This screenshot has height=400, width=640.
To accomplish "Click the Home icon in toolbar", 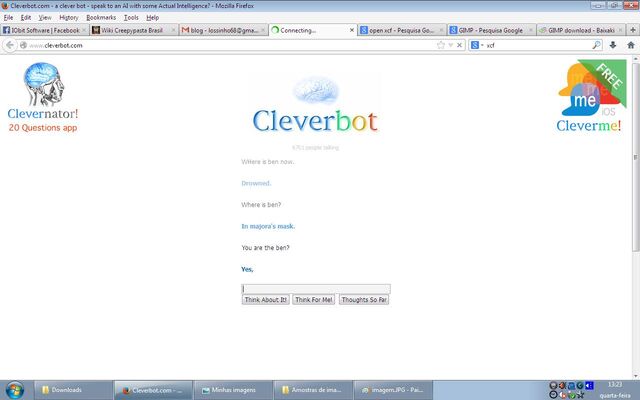I will (631, 45).
